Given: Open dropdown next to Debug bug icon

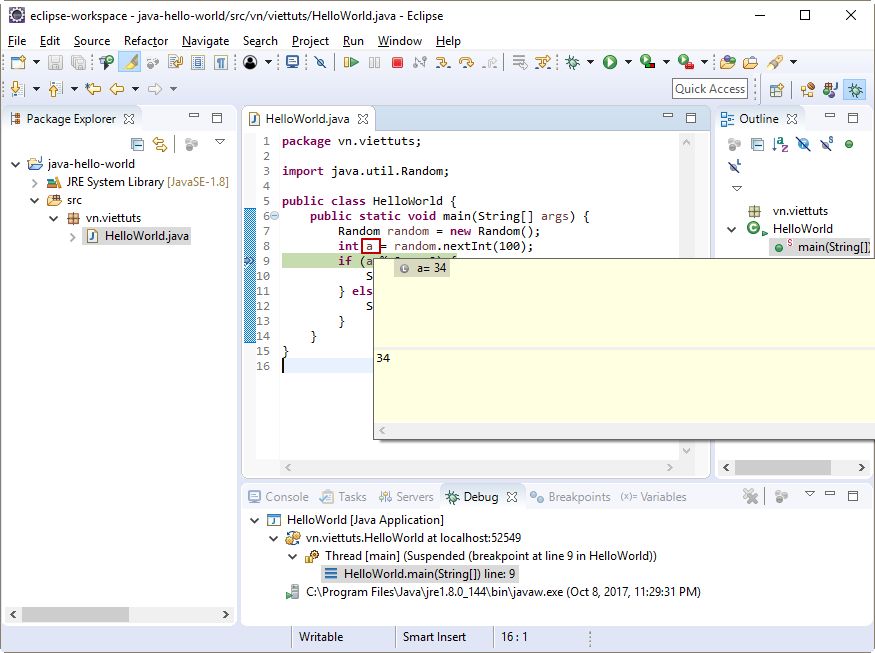Looking at the screenshot, I should click(590, 62).
